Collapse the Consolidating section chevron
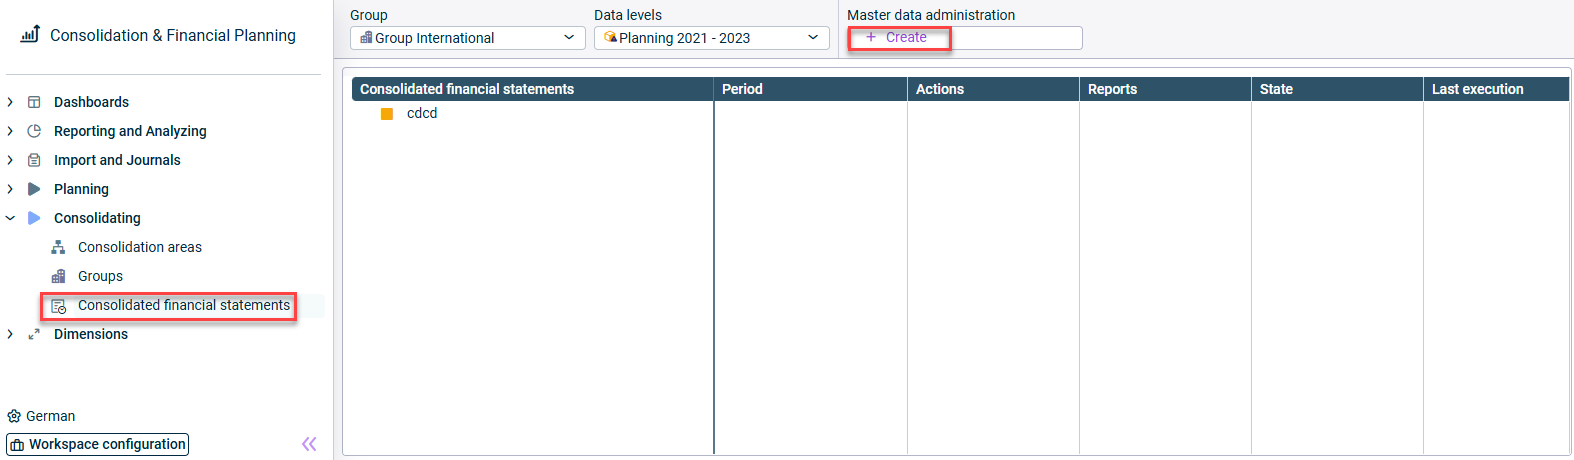Viewport: 1574px width, 460px height. (x=10, y=218)
